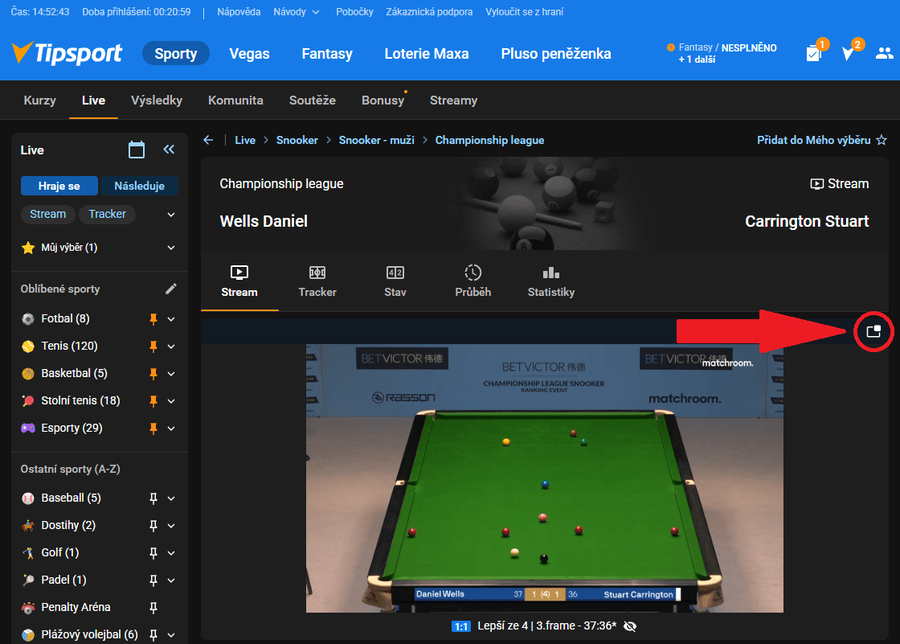
Task: Unpin Stolní tenis from favorite sports
Action: pyautogui.click(x=153, y=401)
